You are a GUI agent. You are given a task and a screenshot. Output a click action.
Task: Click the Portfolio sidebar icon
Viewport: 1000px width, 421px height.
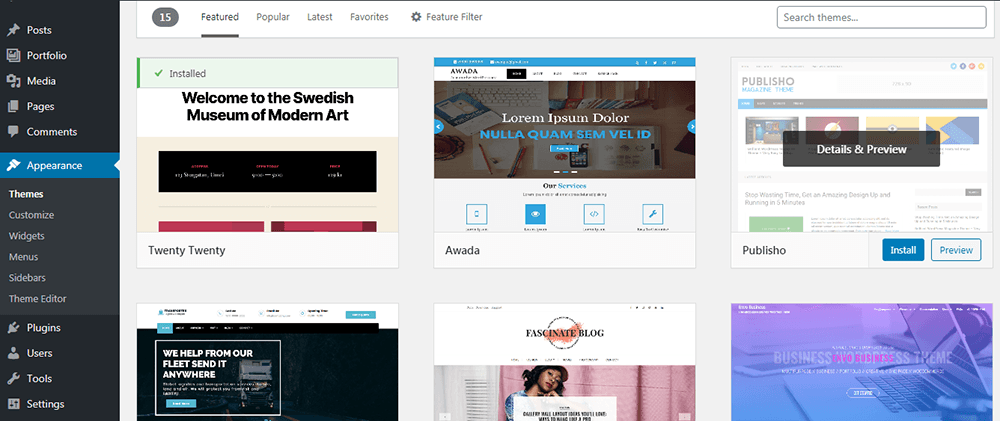pyautogui.click(x=13, y=55)
